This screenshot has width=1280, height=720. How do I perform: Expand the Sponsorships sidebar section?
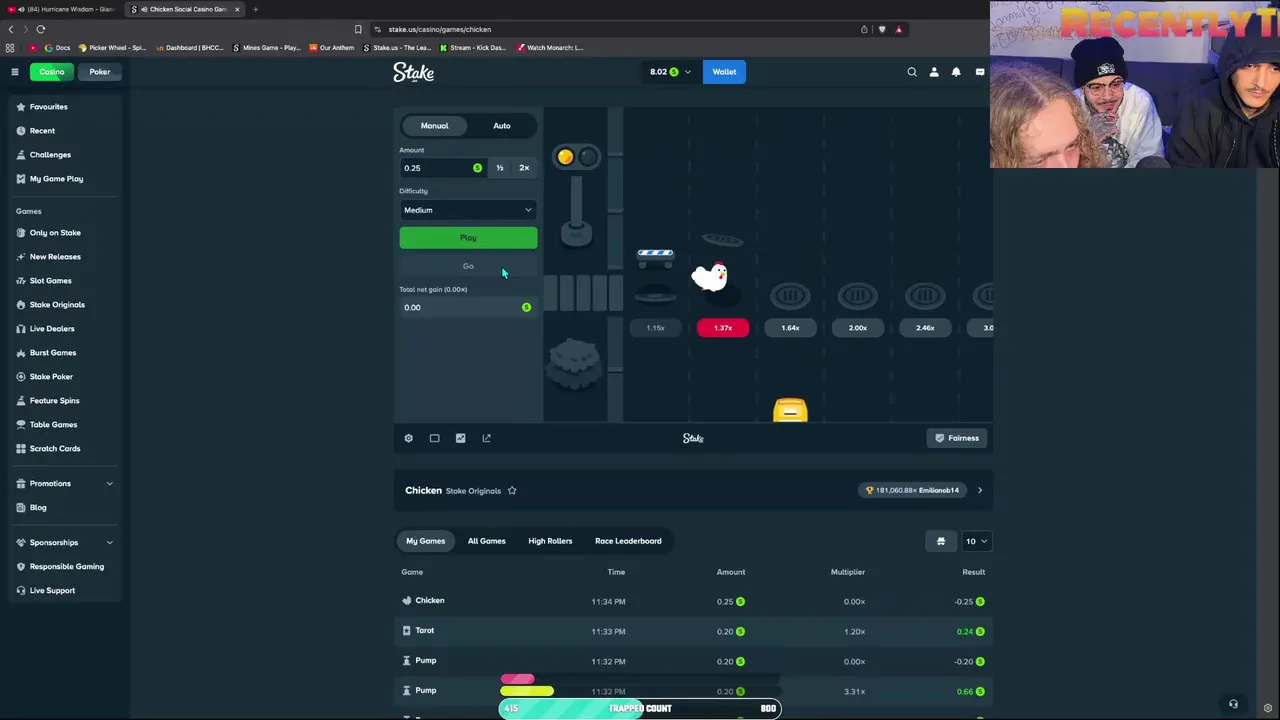64,543
